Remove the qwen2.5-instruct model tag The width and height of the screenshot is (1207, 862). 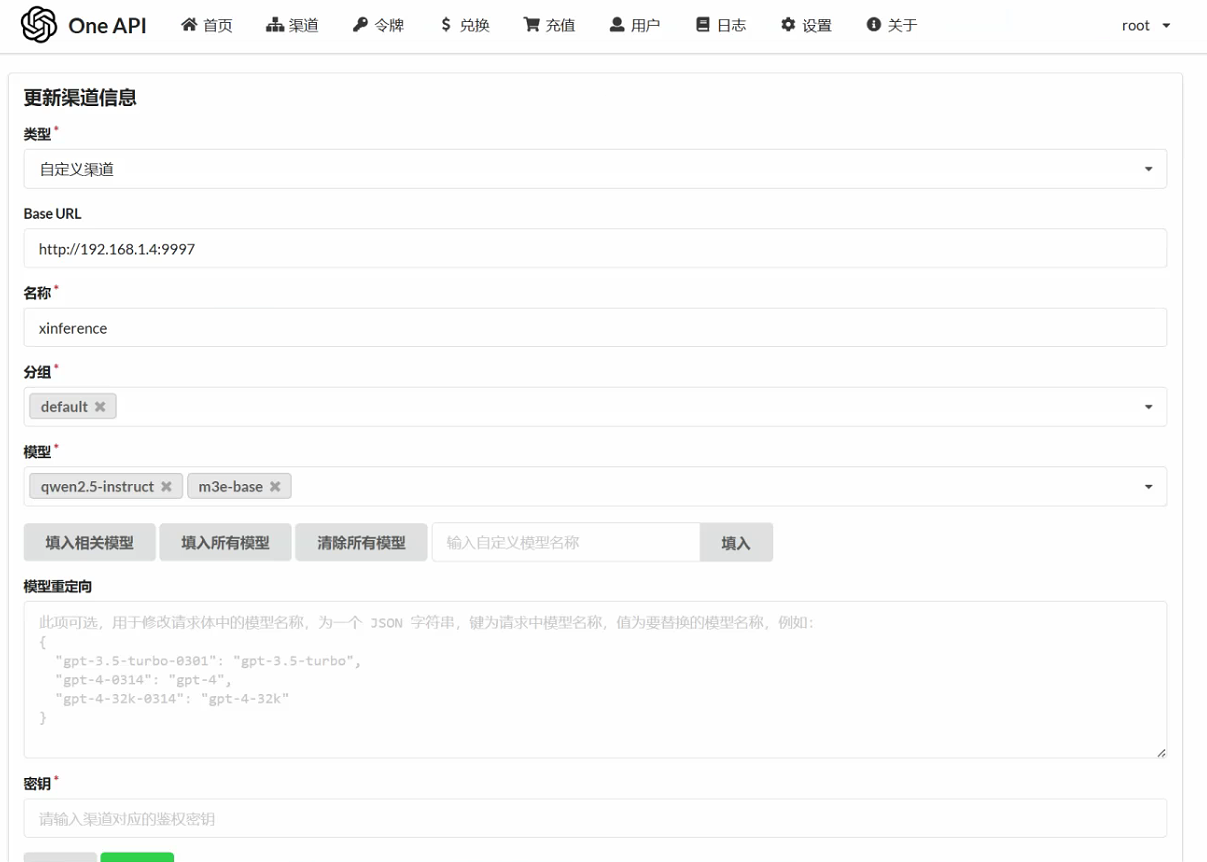click(x=166, y=487)
